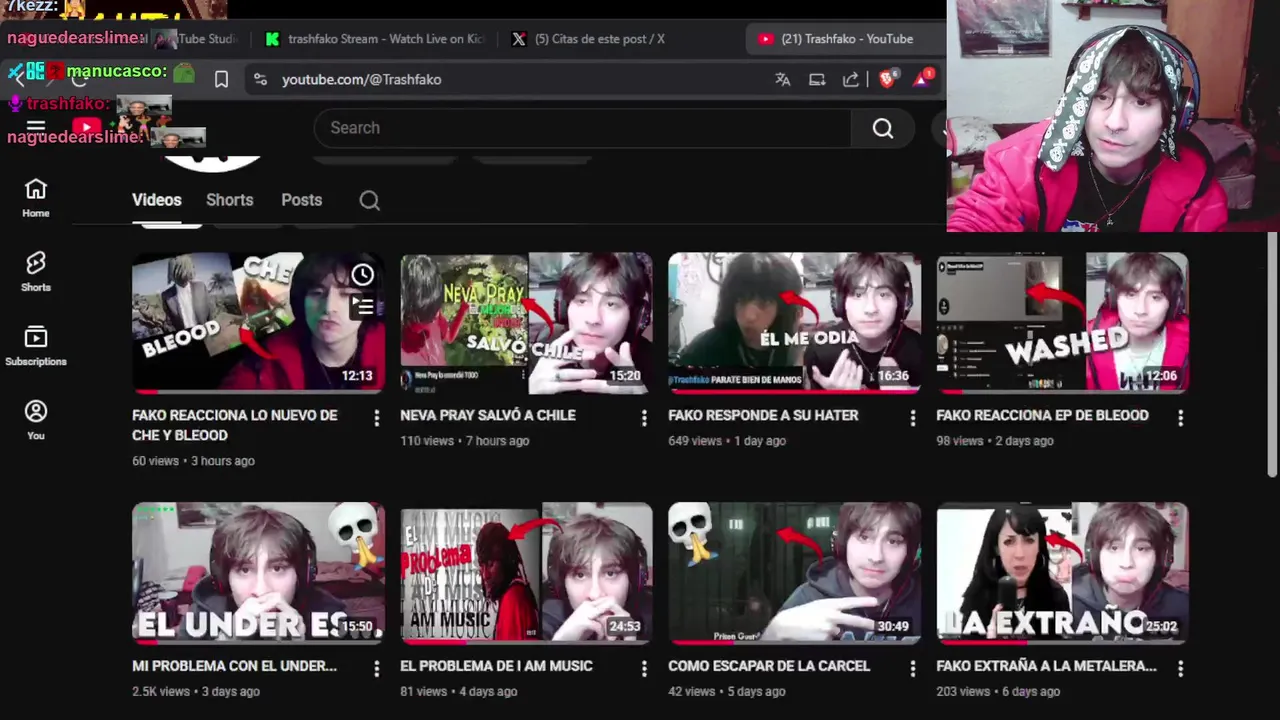Open FAKO RESPONDE A SU HATER title
Screen dimensions: 1280x720
point(763,415)
